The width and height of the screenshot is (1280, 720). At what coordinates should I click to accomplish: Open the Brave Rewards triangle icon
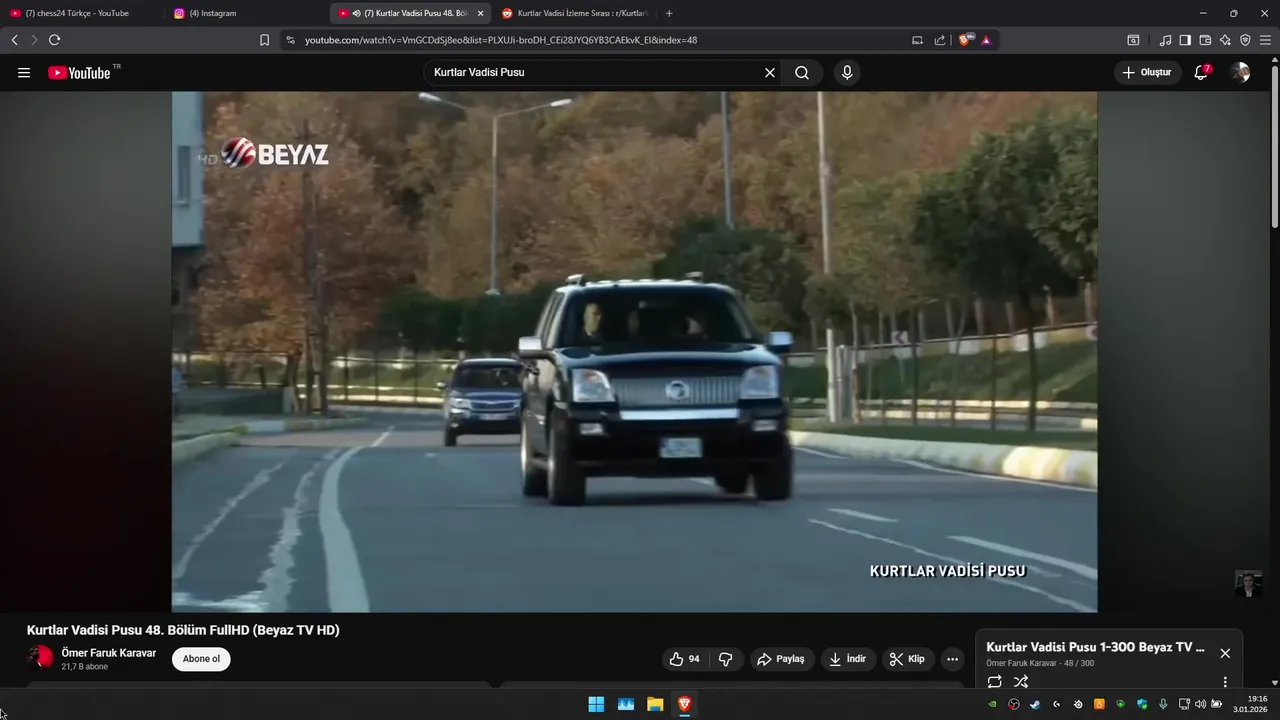[x=986, y=40]
